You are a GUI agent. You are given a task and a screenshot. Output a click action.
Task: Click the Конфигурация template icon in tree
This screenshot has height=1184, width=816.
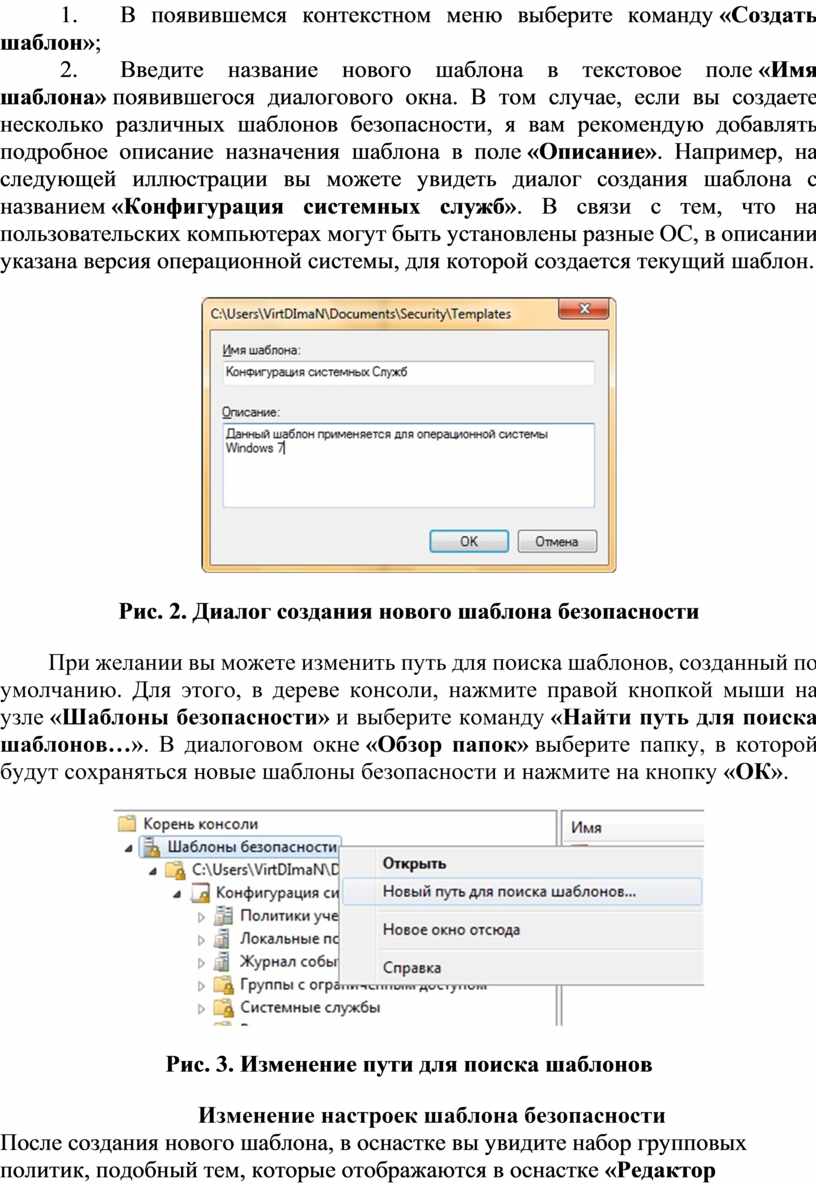pyautogui.click(x=200, y=893)
